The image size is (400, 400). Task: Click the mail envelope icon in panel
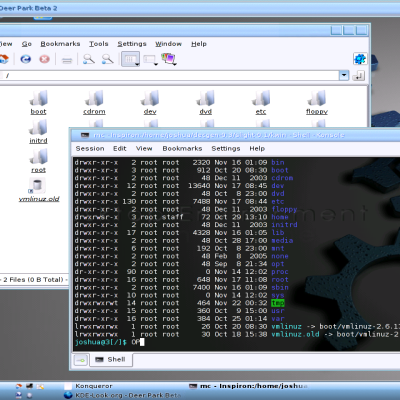coord(40,387)
